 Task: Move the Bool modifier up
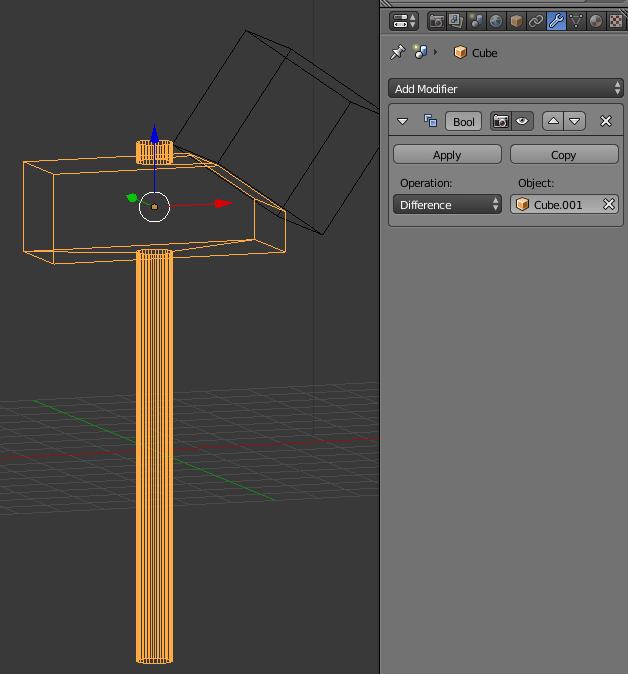pyautogui.click(x=553, y=121)
